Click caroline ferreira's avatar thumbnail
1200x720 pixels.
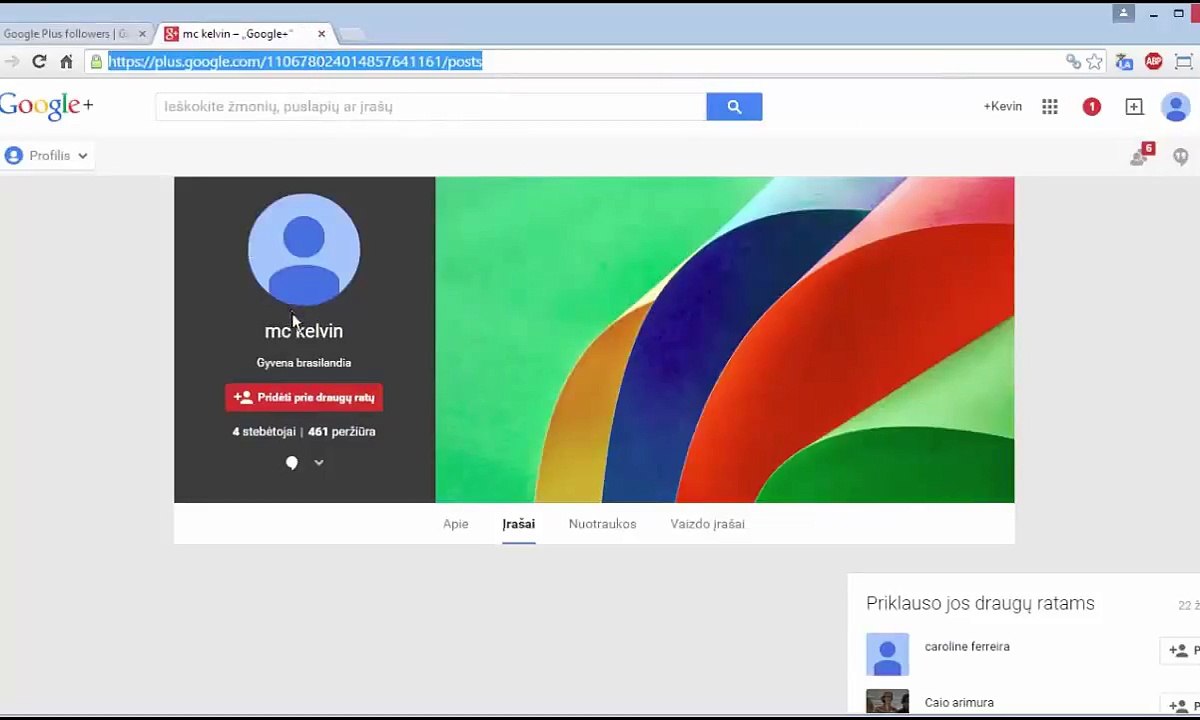click(887, 654)
